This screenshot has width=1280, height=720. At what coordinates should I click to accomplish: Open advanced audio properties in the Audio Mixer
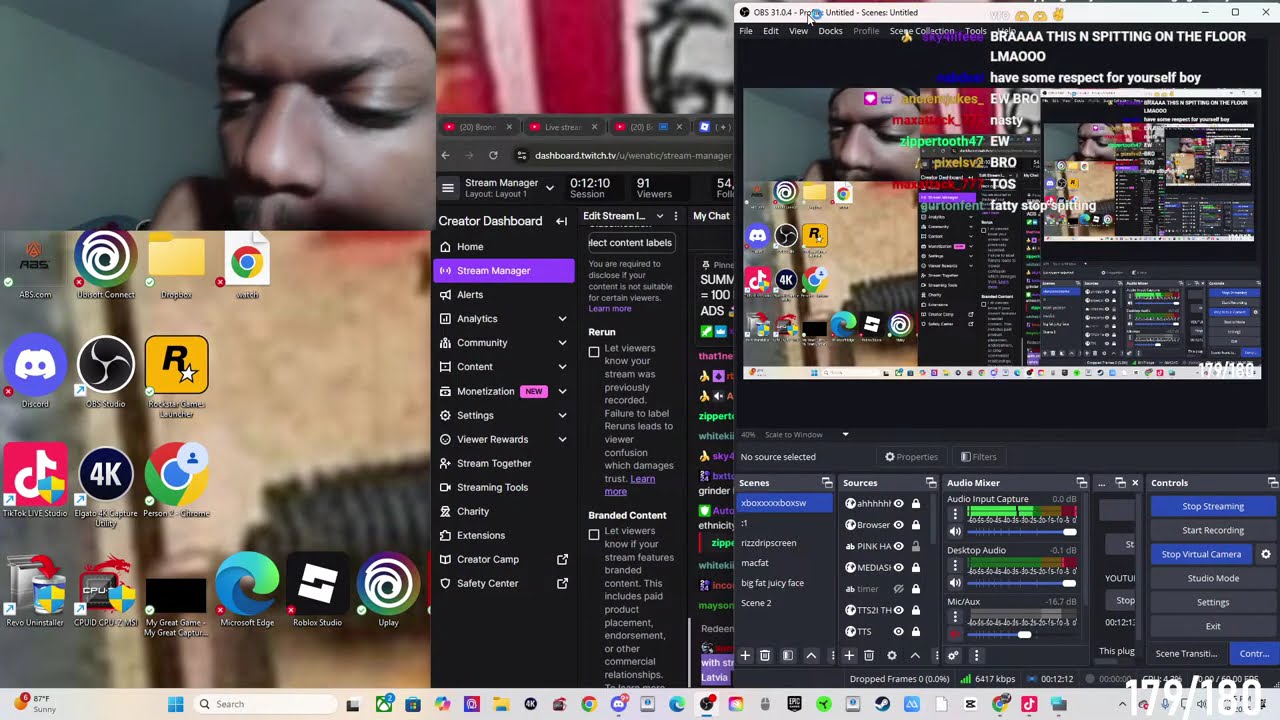coord(953,655)
